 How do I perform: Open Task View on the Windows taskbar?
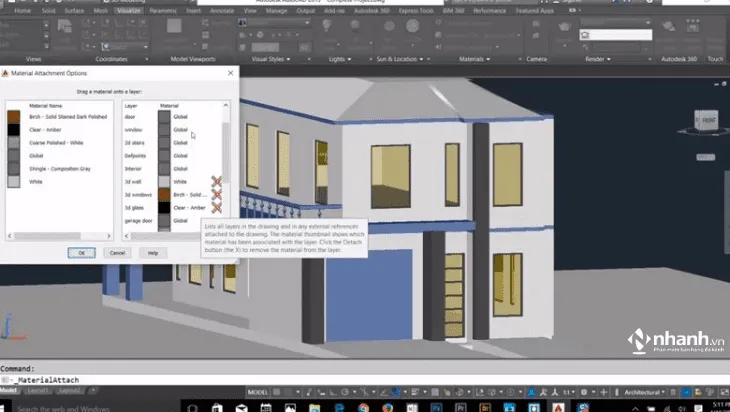[192, 408]
